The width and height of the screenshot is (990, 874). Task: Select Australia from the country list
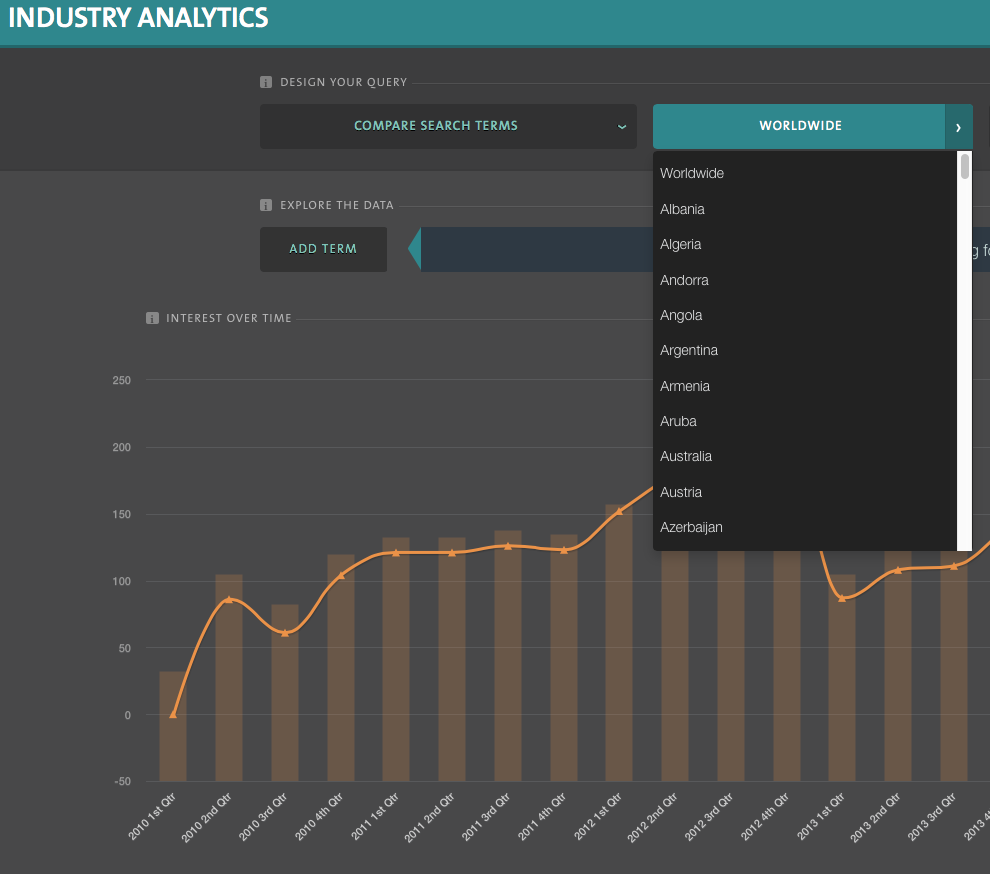tap(686, 456)
